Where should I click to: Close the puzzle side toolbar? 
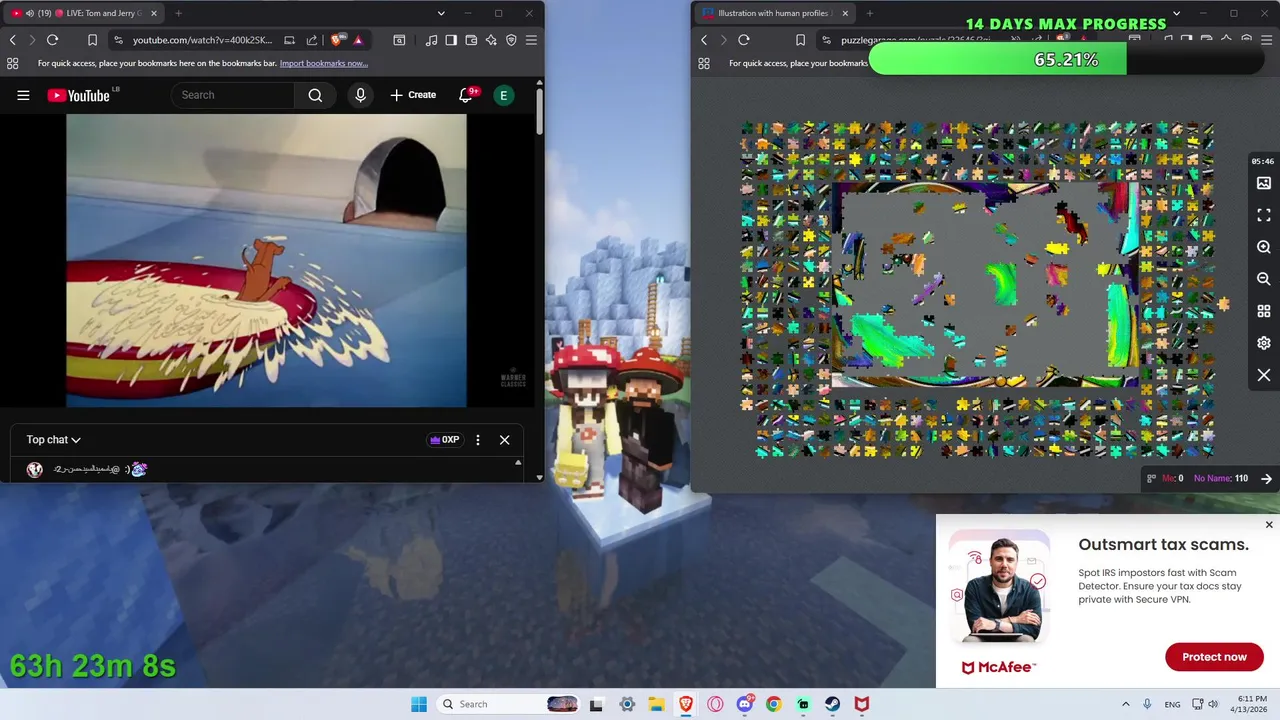[x=1264, y=375]
